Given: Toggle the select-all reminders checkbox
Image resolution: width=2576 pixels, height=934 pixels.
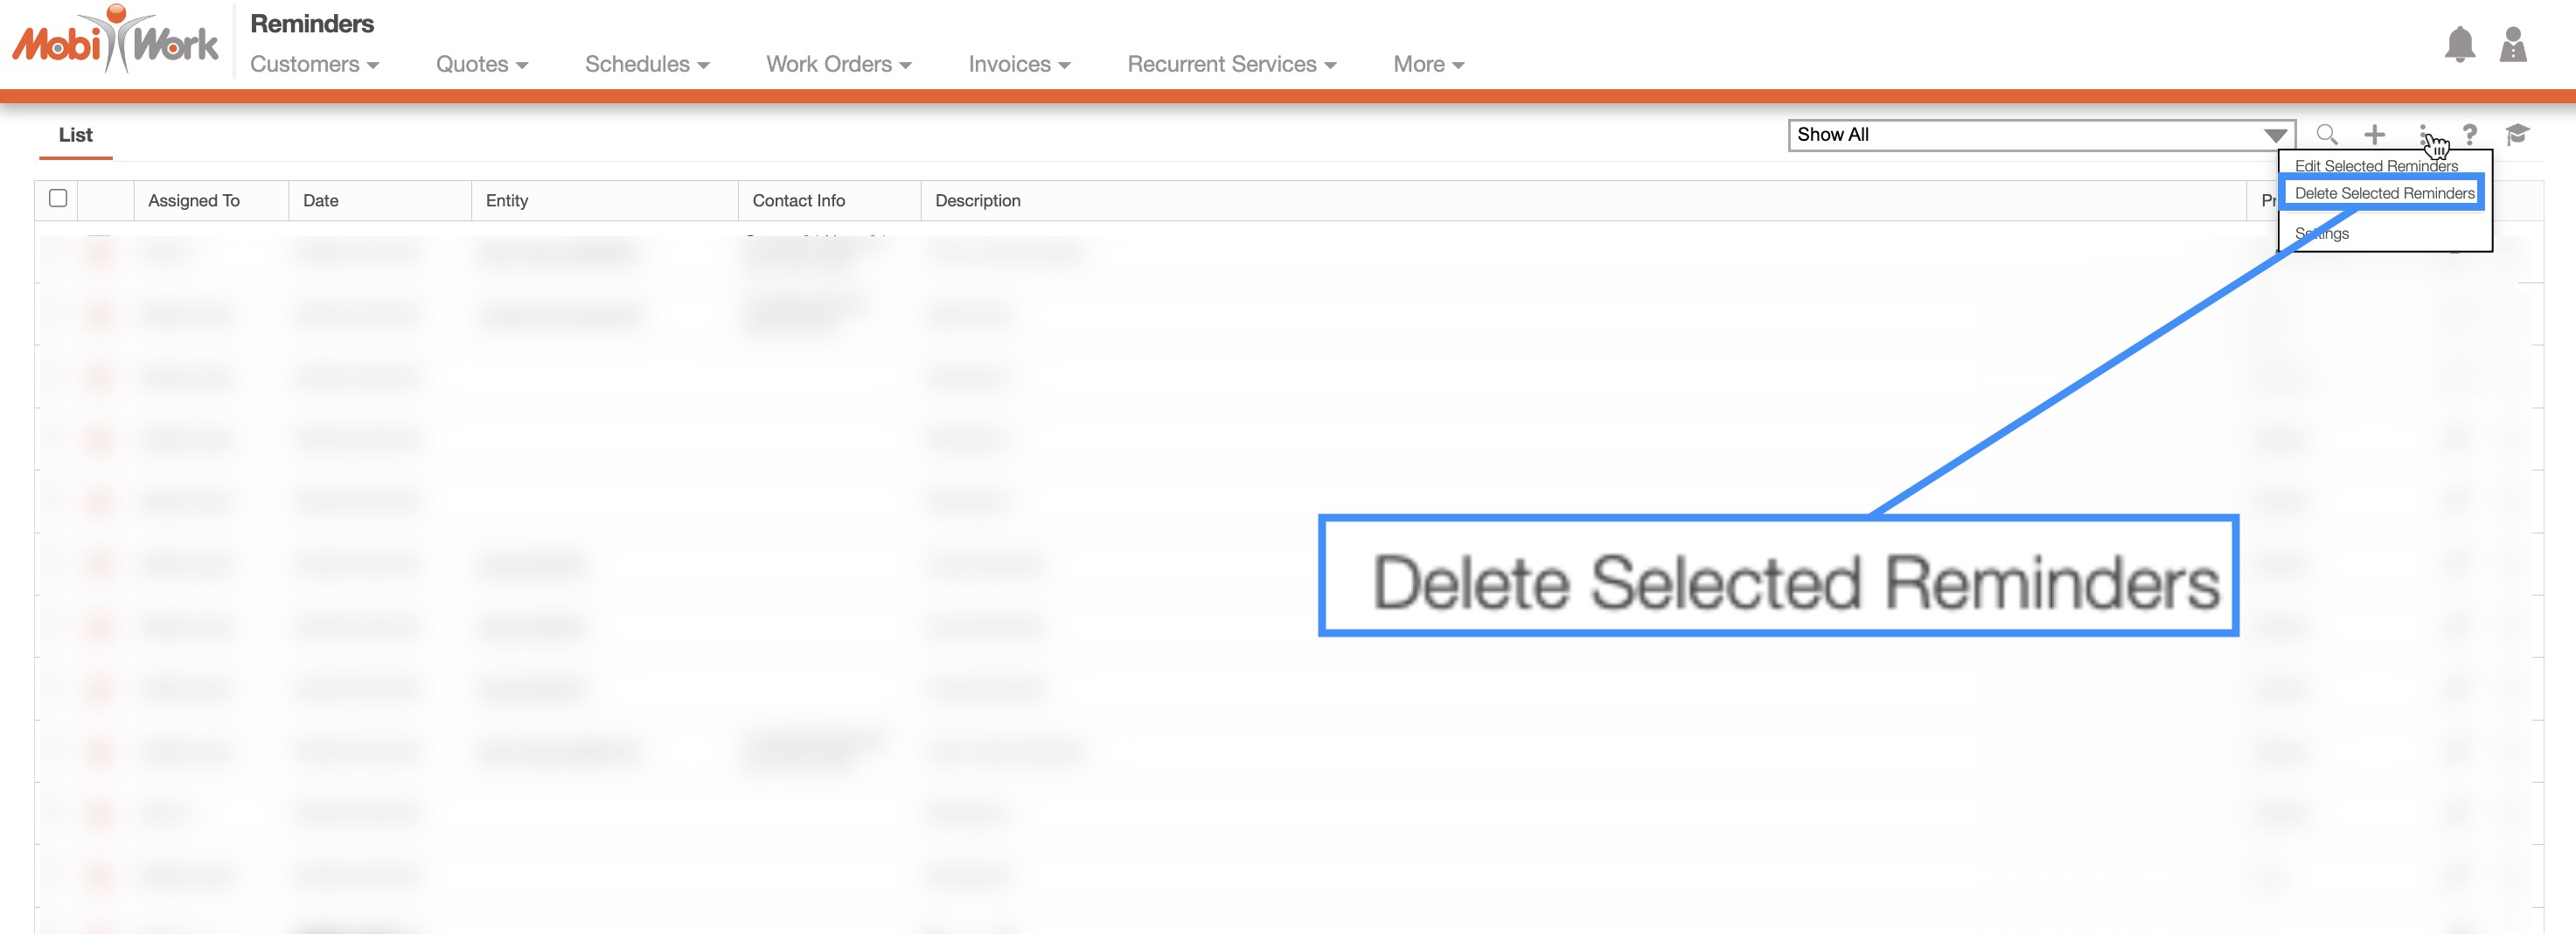Looking at the screenshot, I should [x=58, y=198].
